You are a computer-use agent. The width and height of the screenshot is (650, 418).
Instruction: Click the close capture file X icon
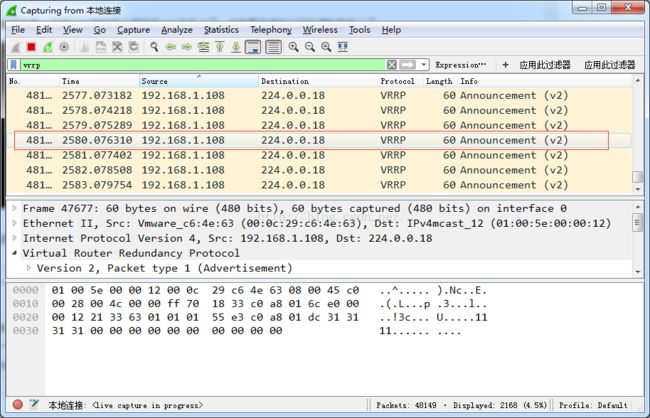click(117, 47)
